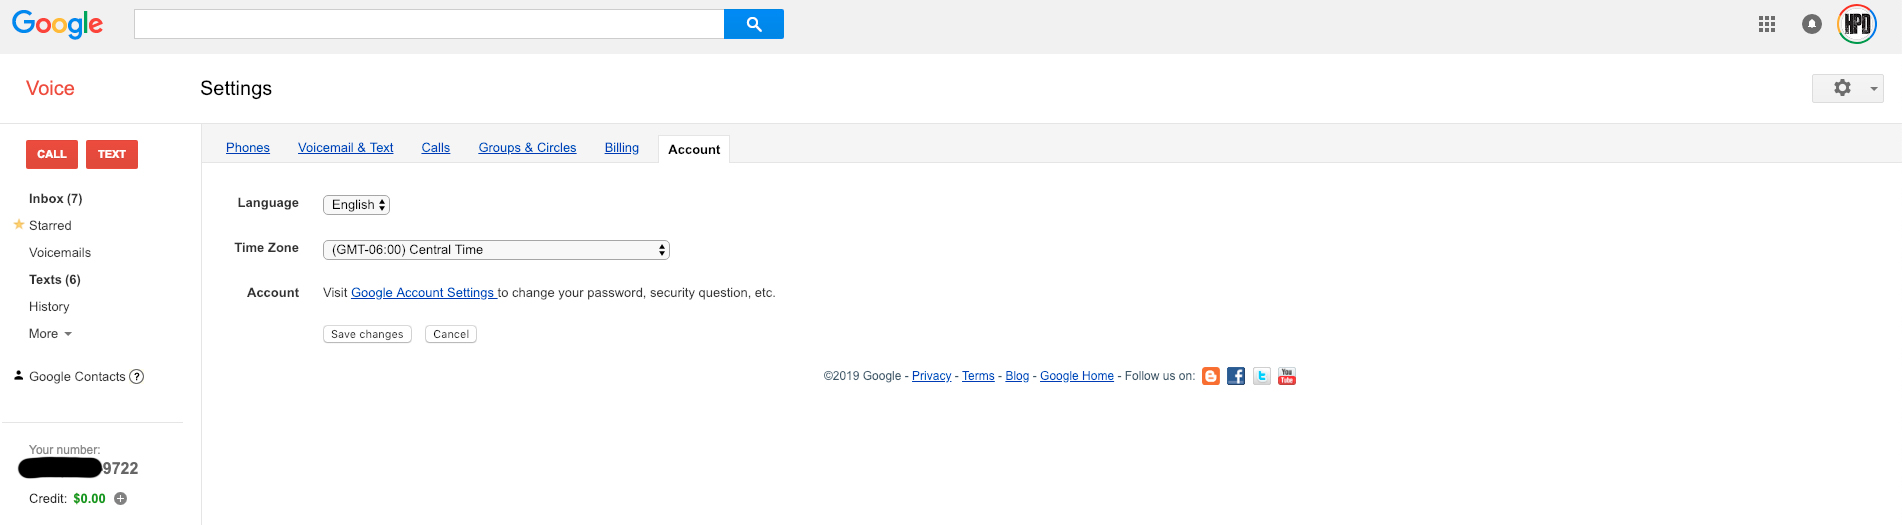Switch to the Billing tab
The width and height of the screenshot is (1902, 525).
coord(621,148)
